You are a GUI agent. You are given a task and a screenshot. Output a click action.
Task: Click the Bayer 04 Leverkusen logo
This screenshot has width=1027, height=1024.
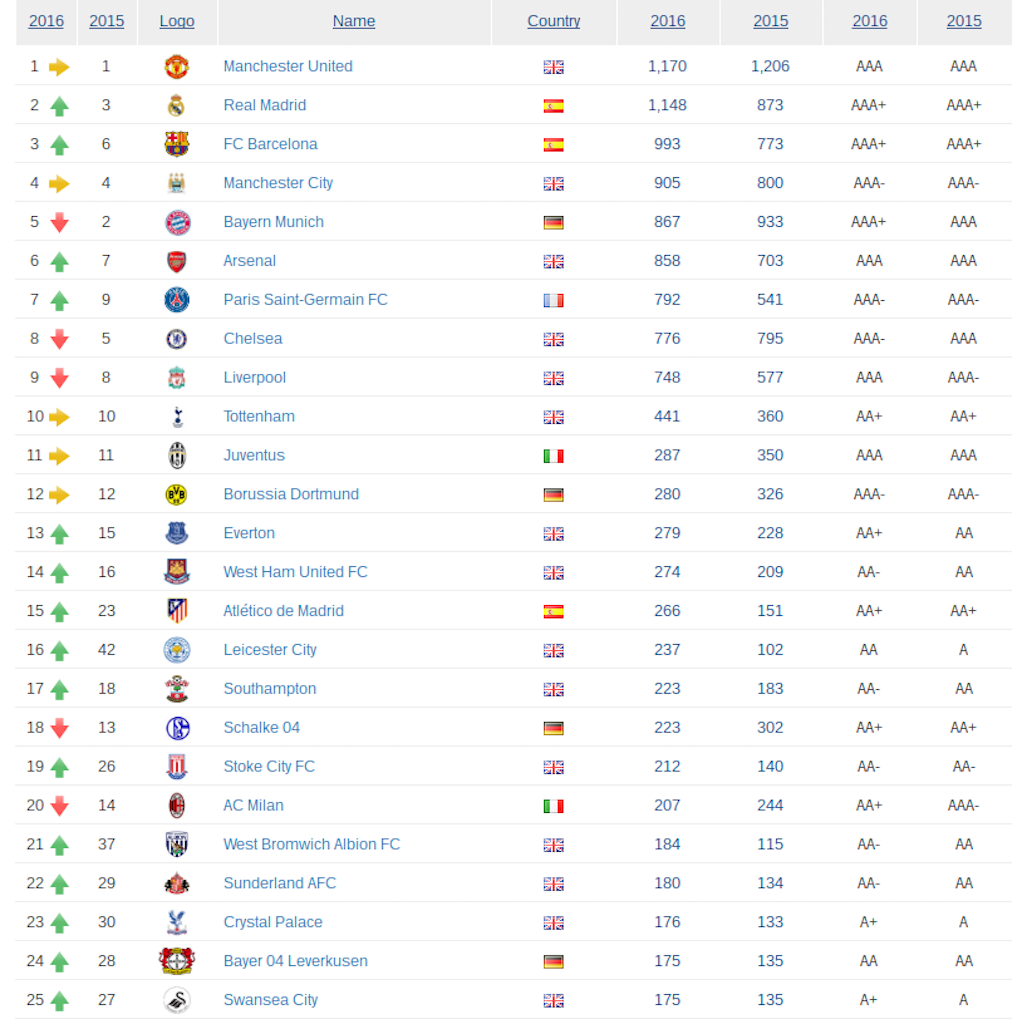pyautogui.click(x=177, y=961)
